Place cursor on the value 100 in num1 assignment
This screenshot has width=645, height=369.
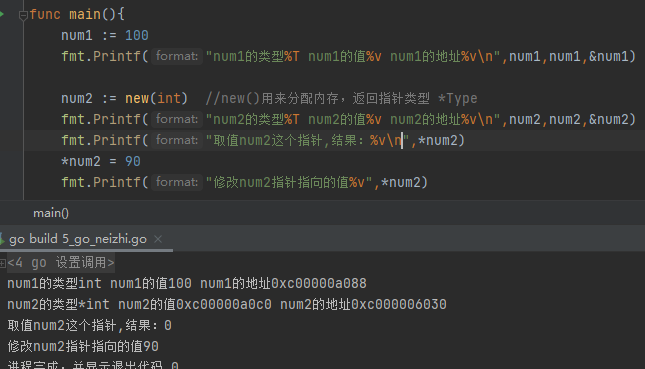pyautogui.click(x=137, y=35)
